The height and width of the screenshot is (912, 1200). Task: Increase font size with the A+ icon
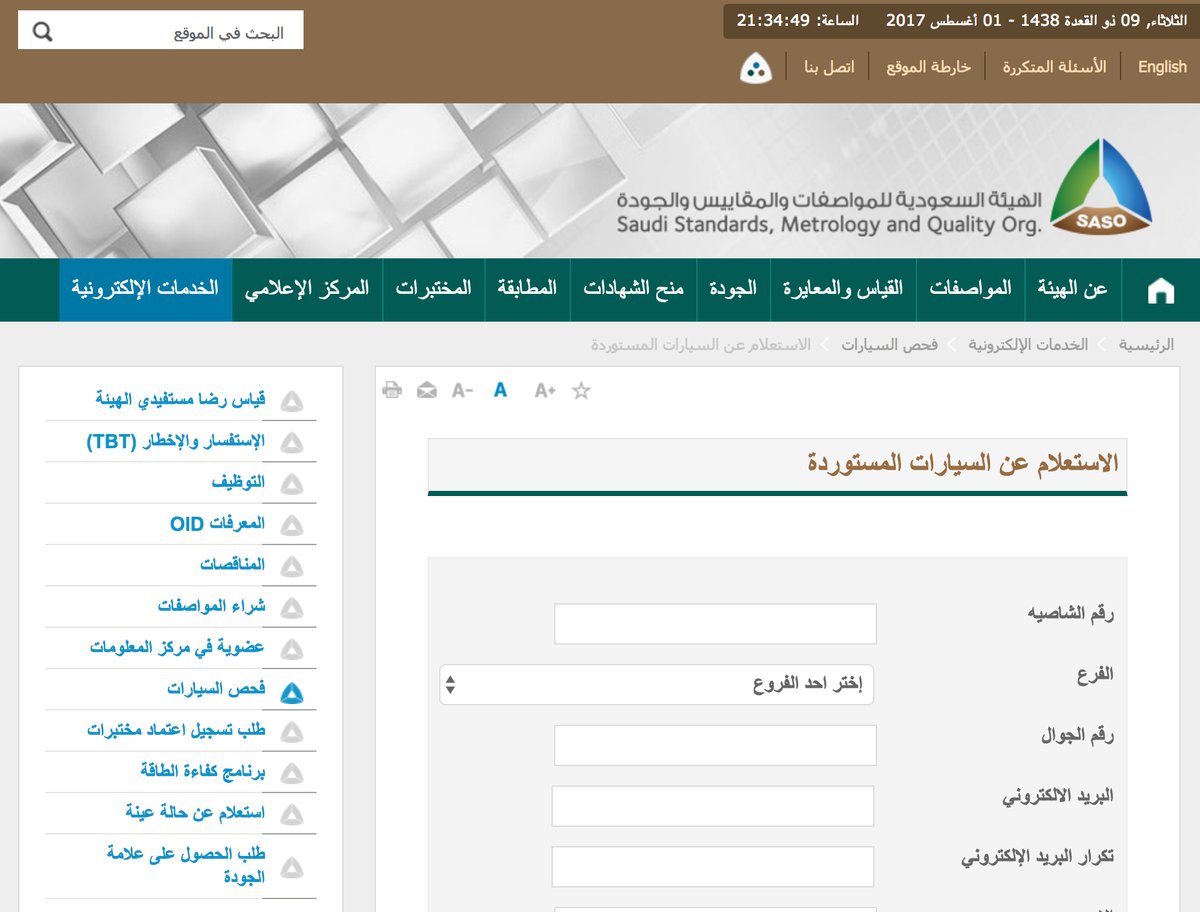544,390
